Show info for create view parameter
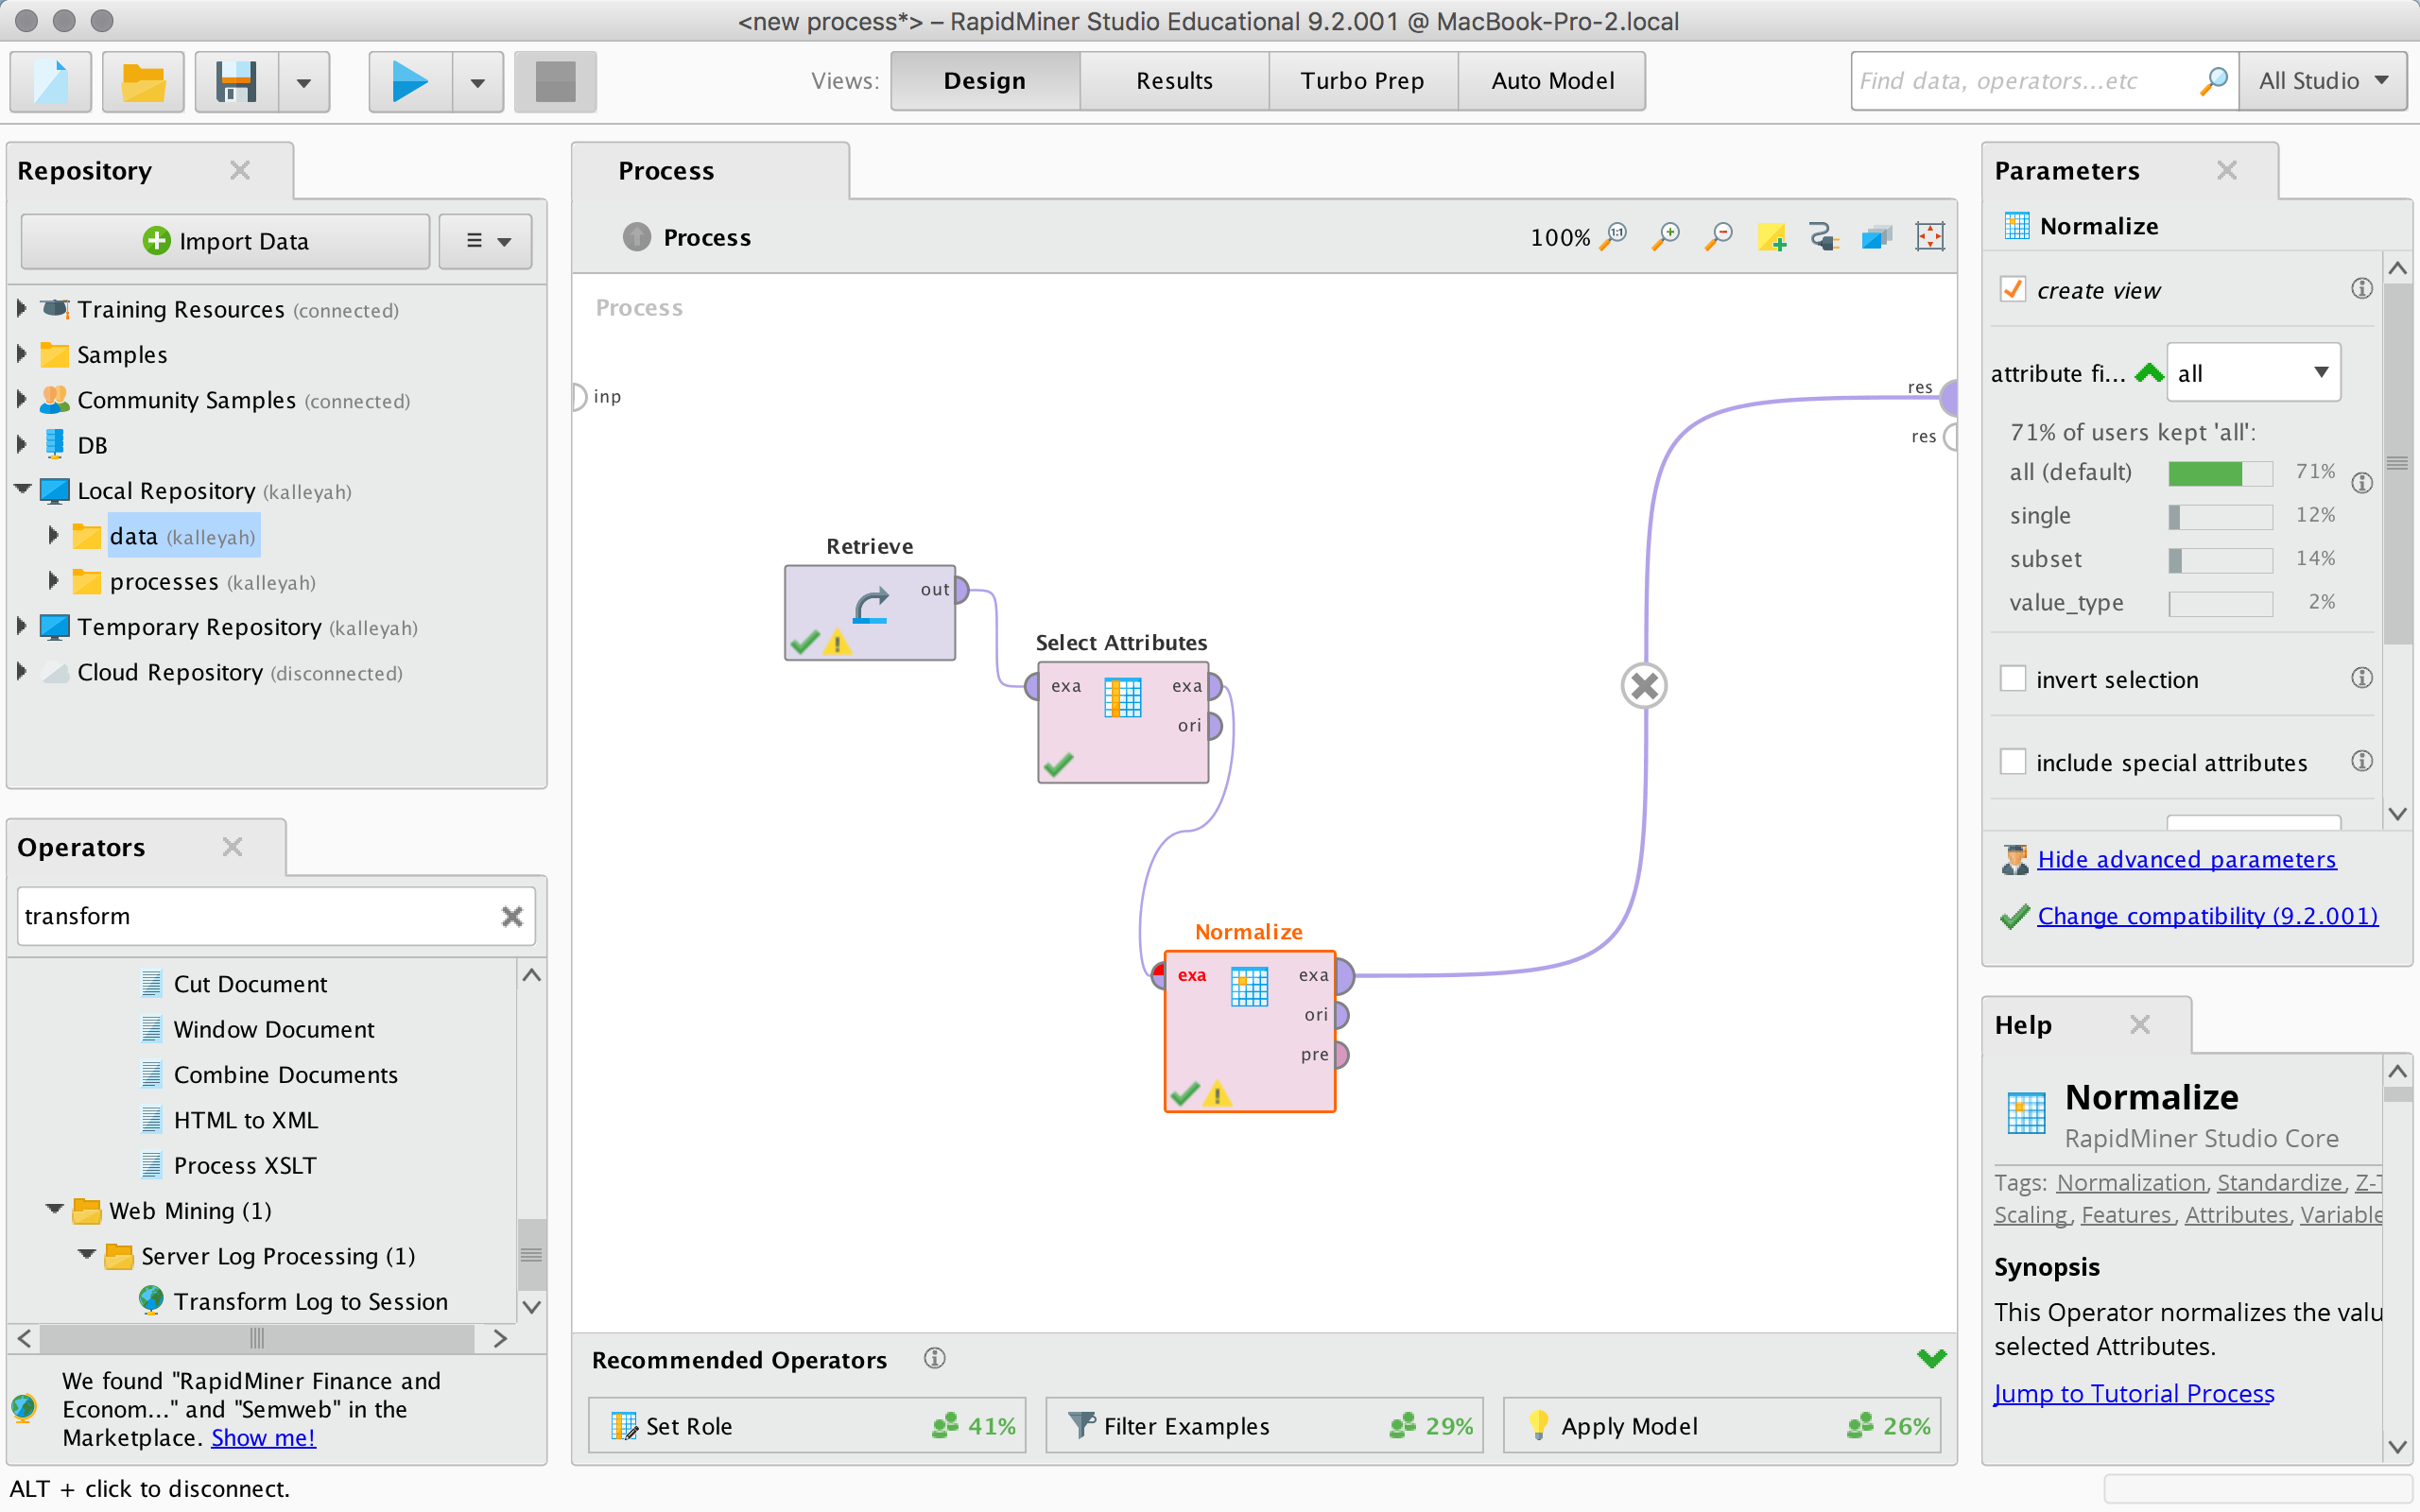The image size is (2420, 1512). pos(2362,289)
